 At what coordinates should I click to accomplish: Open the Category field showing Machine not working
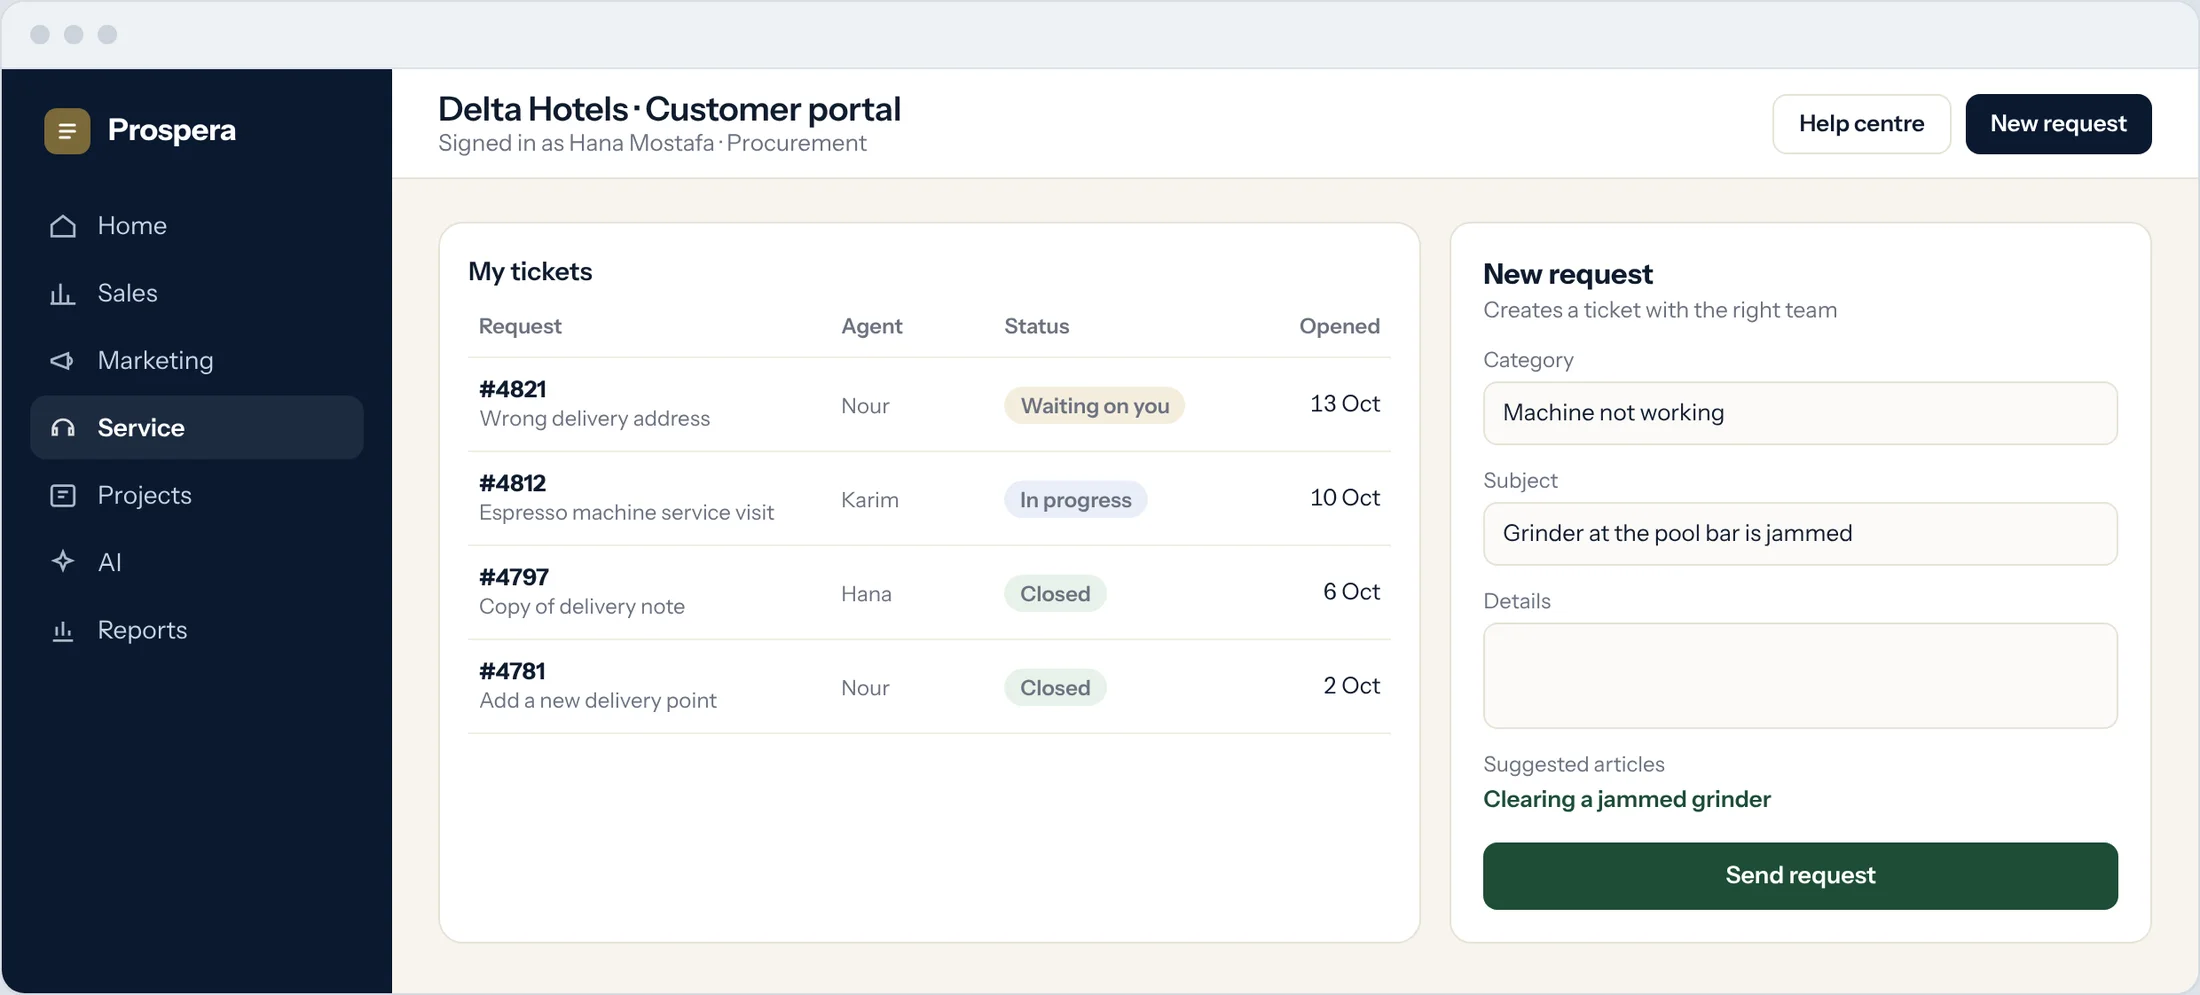[1800, 413]
